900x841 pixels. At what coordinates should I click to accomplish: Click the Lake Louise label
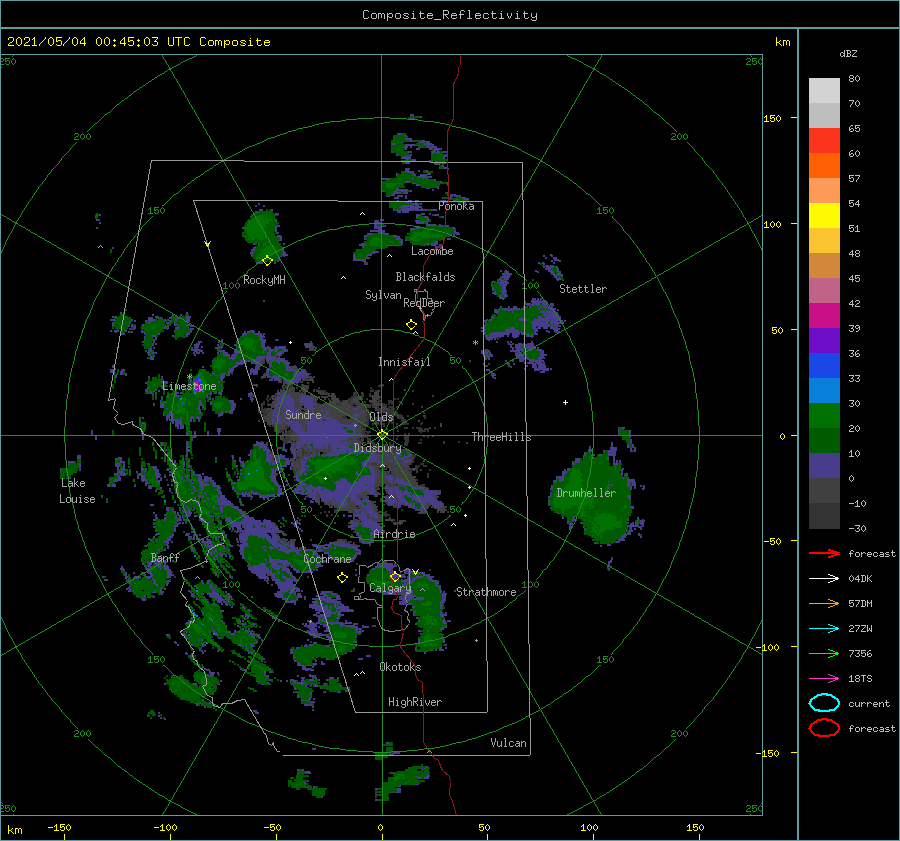coord(77,491)
